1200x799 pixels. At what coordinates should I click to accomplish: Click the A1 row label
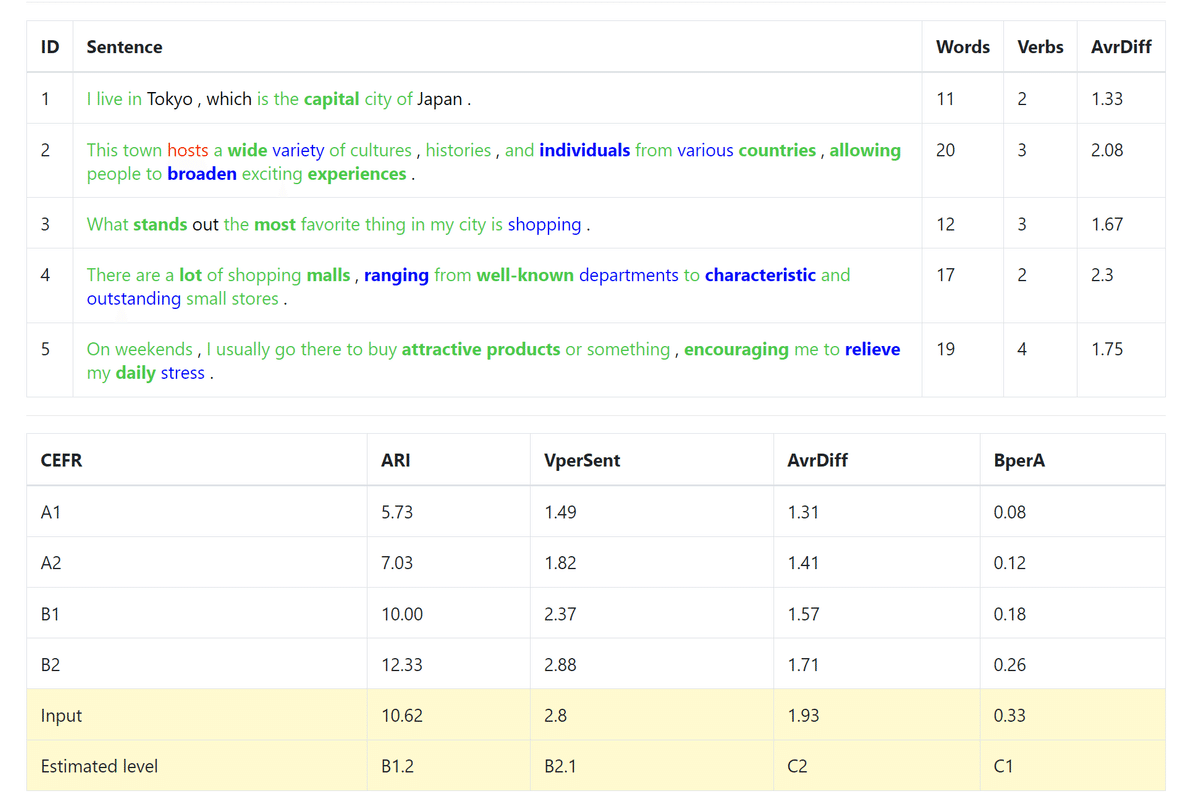click(x=51, y=512)
